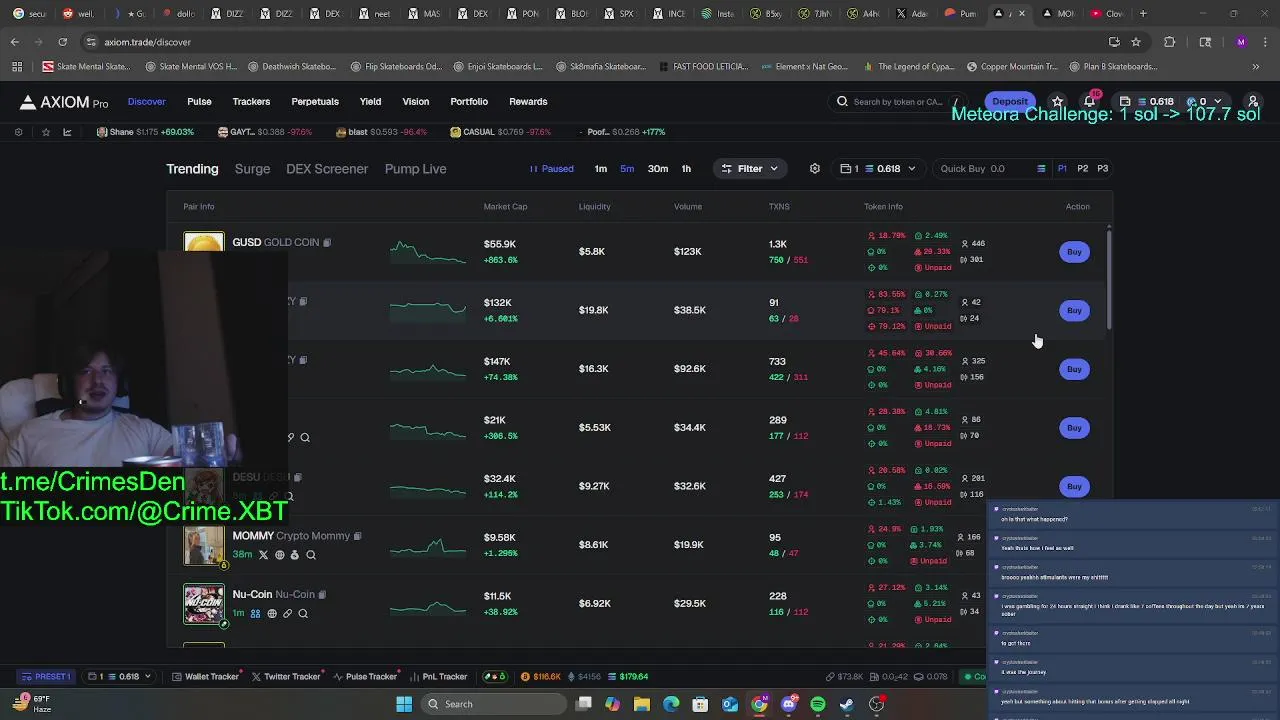The width and height of the screenshot is (1280, 720).
Task: Open Spotify from the Windows taskbar
Action: click(818, 704)
